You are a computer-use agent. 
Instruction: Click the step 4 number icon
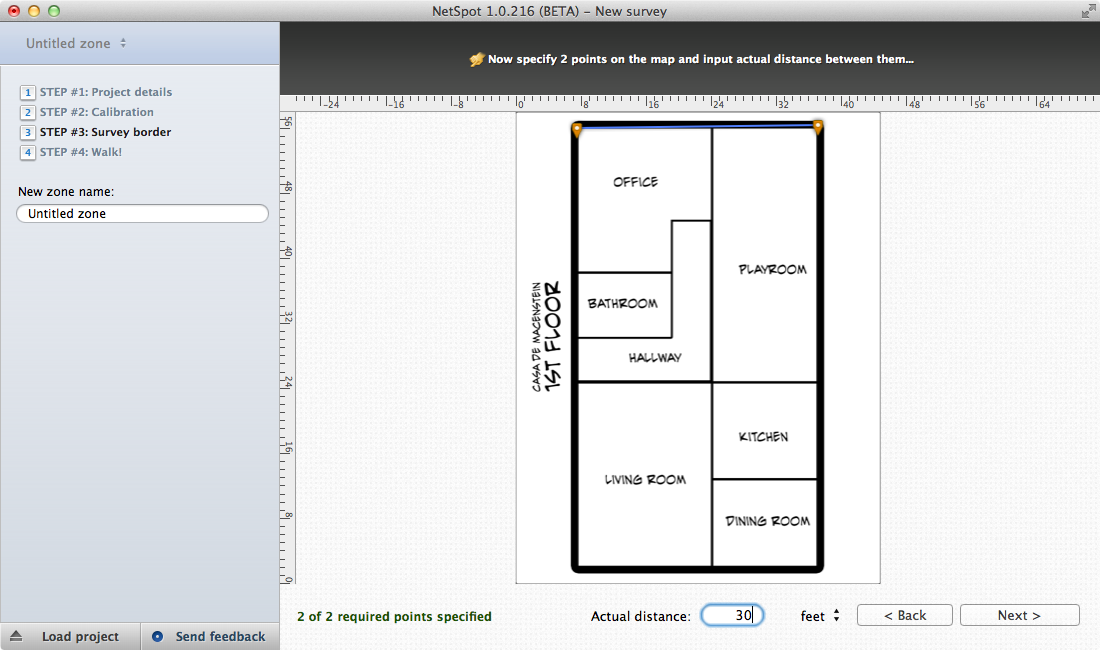point(28,152)
